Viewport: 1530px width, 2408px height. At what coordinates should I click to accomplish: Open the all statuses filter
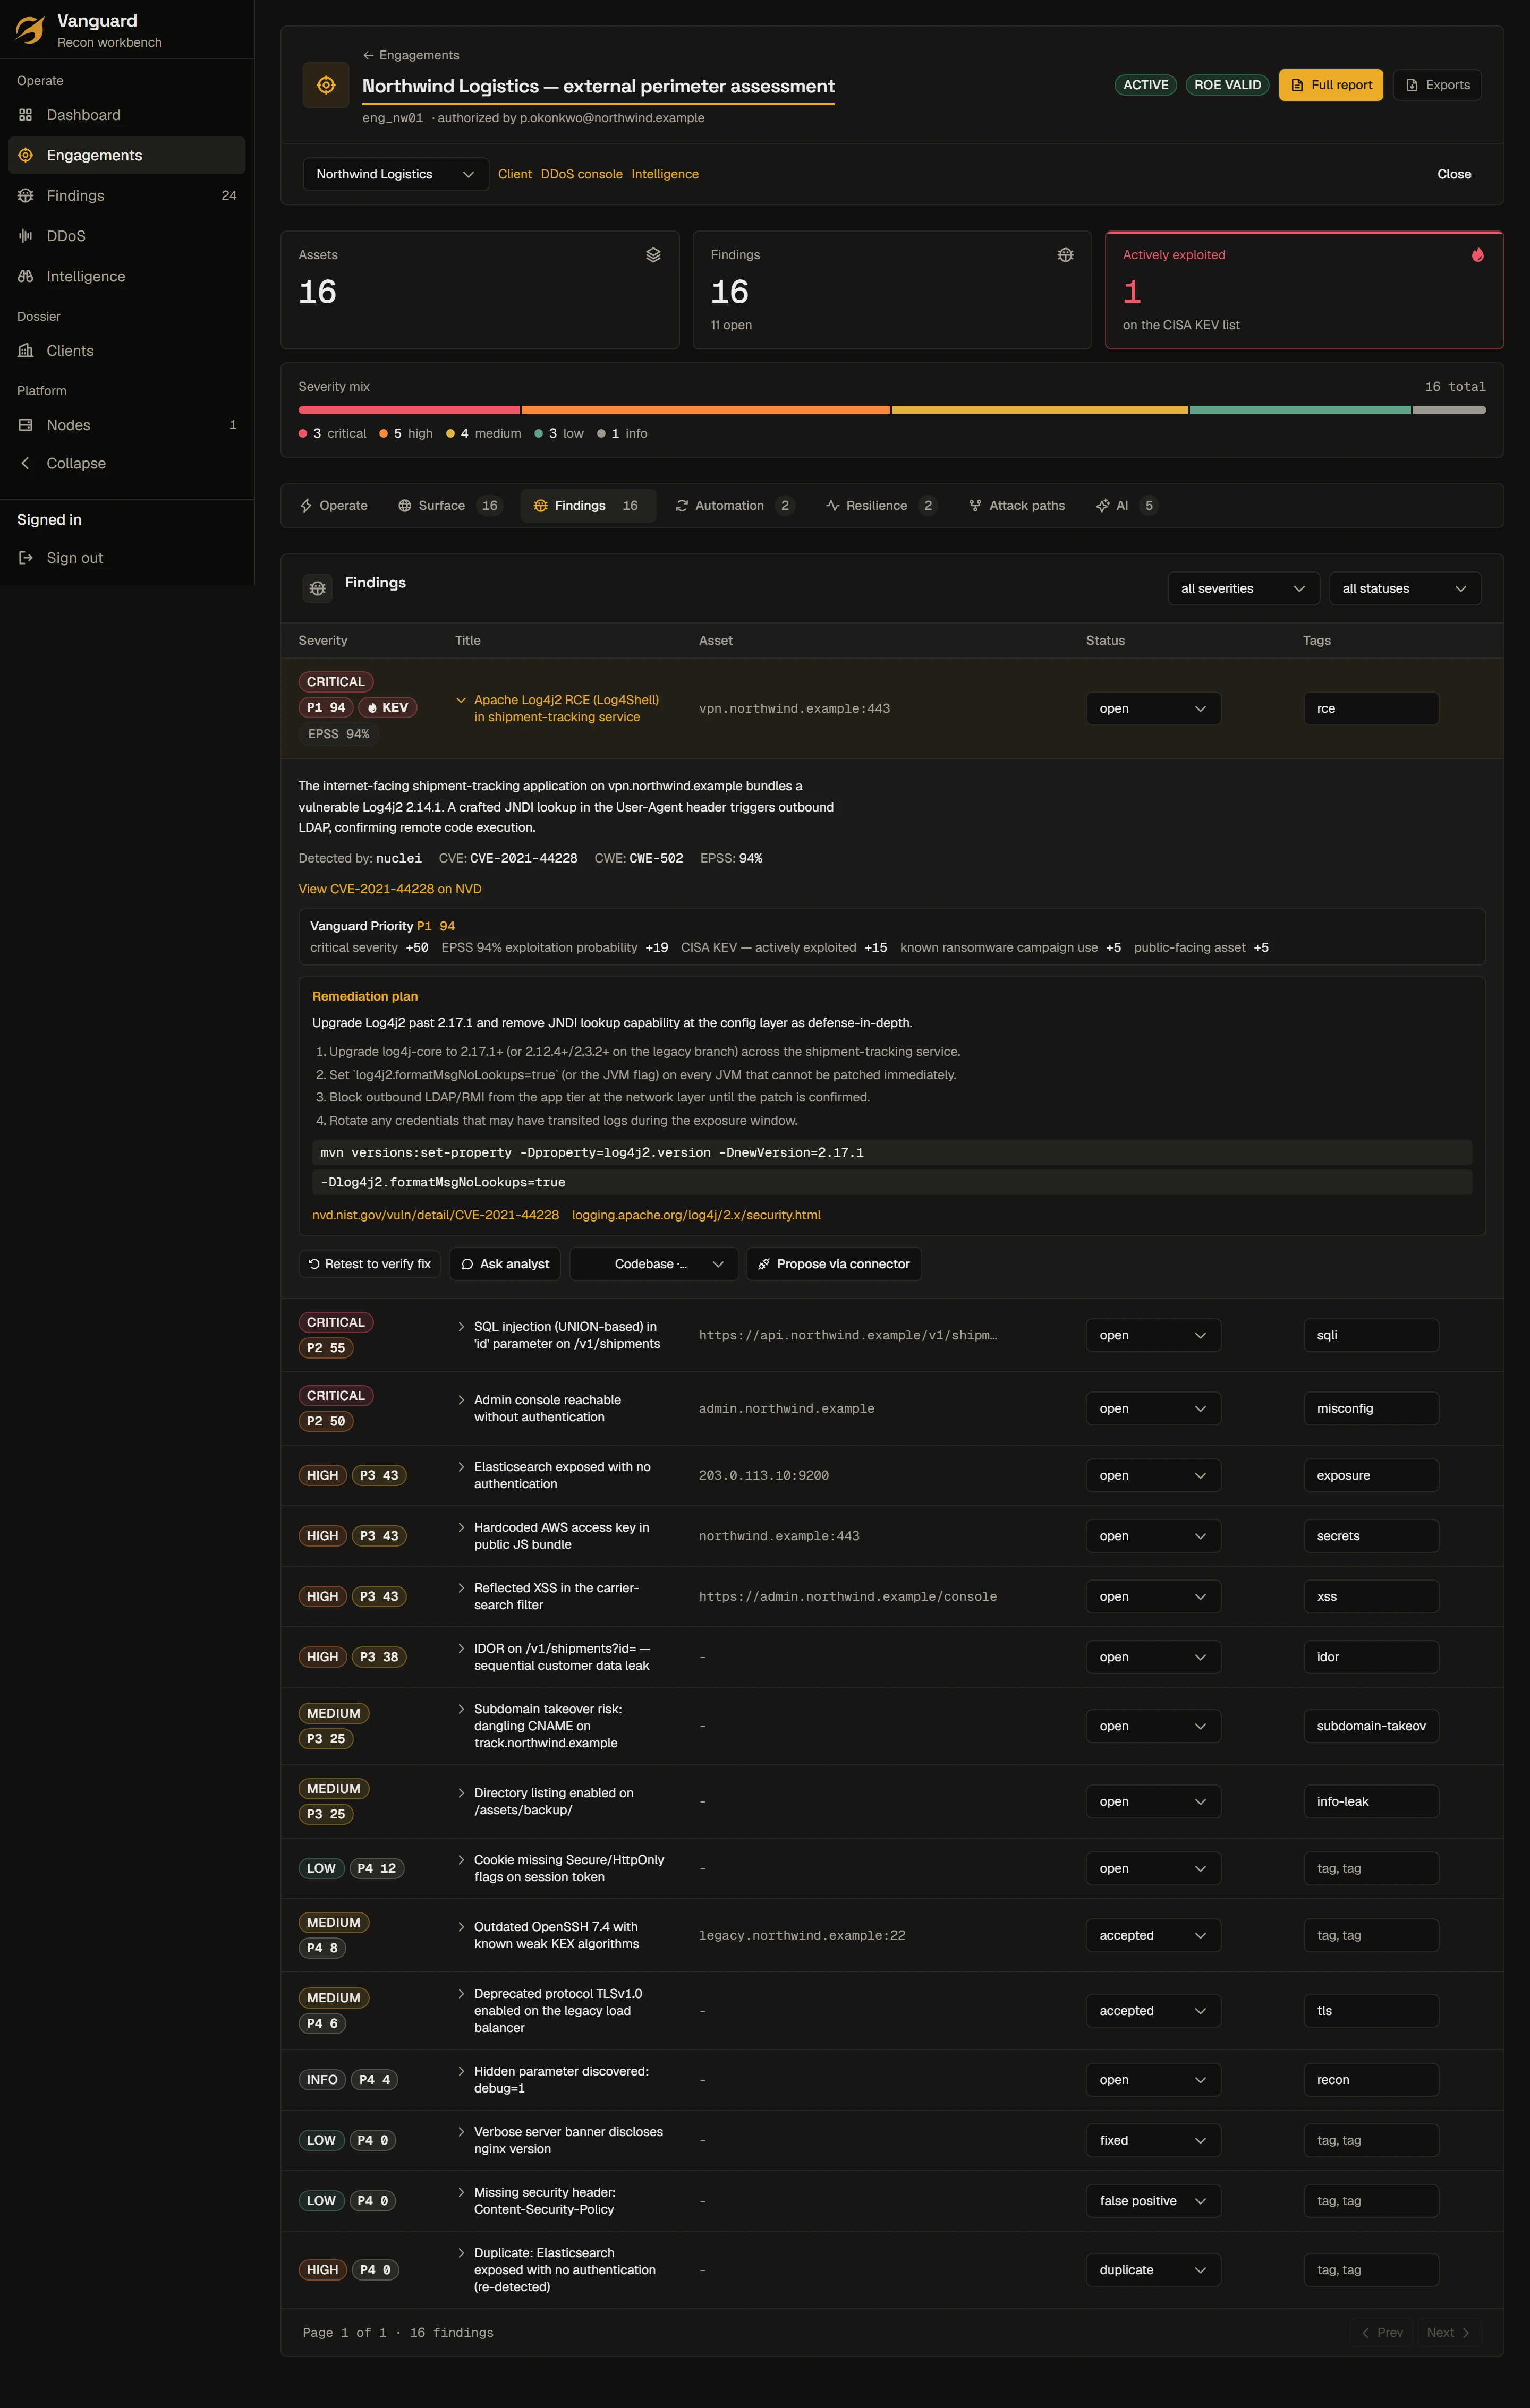click(x=1404, y=588)
